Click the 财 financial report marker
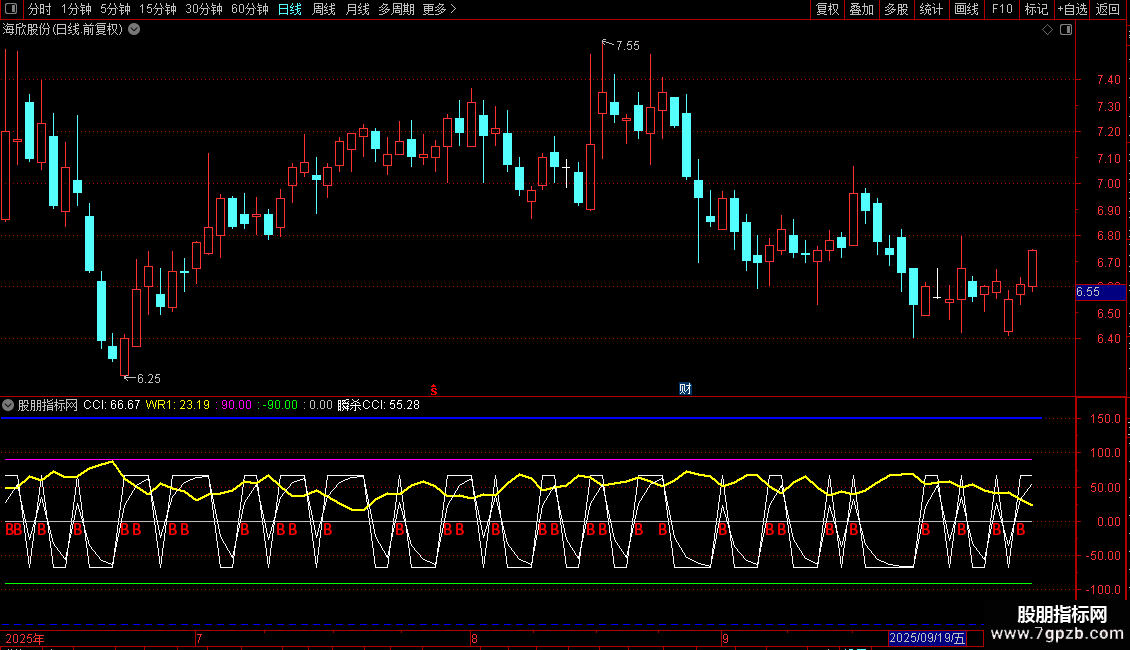Image resolution: width=1130 pixels, height=650 pixels. 685,388
